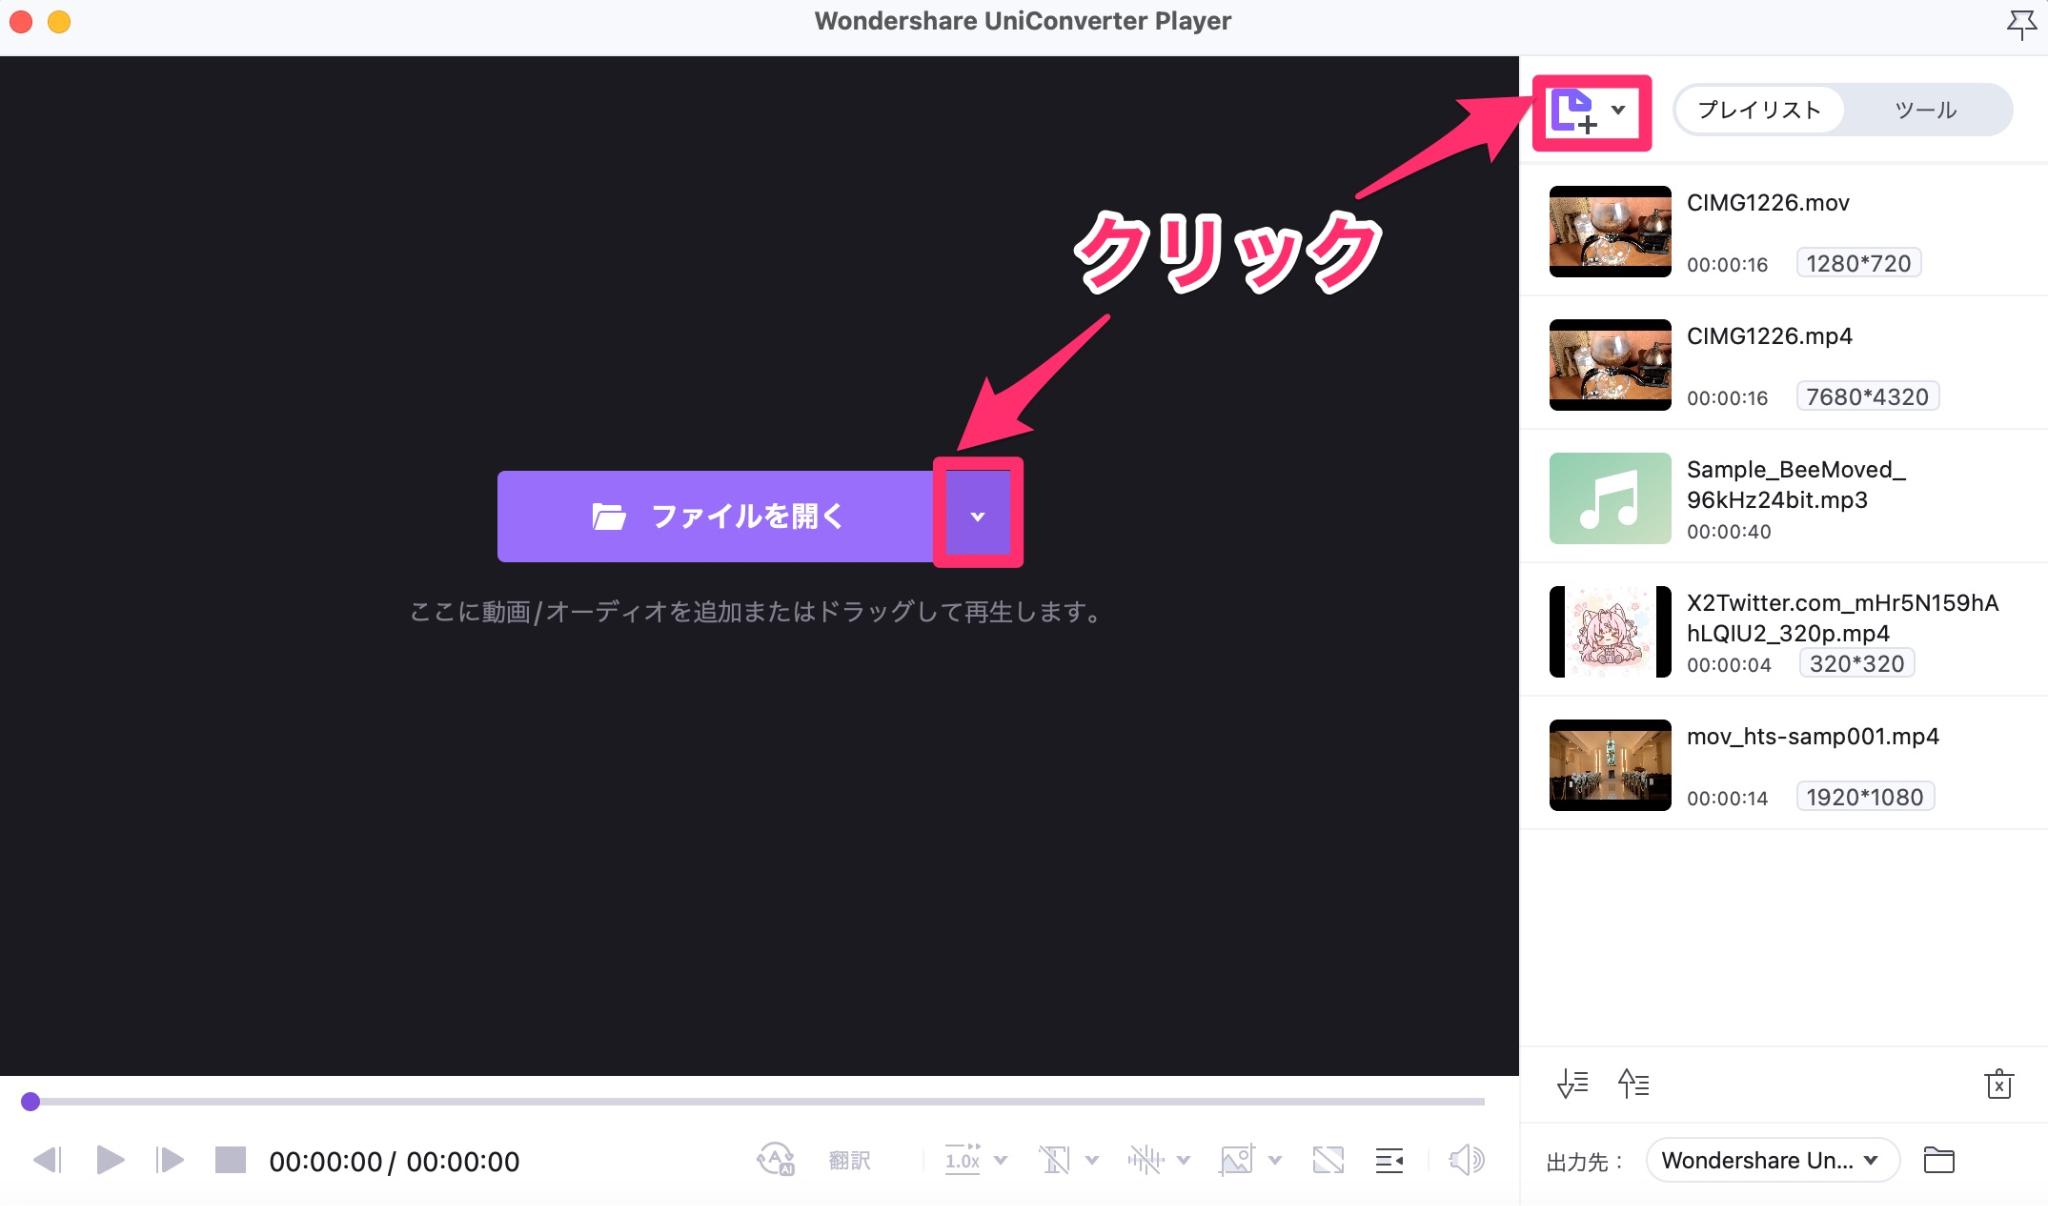Switch to the ツール tab
Viewport: 2048px width, 1206px height.
pyautogui.click(x=1925, y=110)
